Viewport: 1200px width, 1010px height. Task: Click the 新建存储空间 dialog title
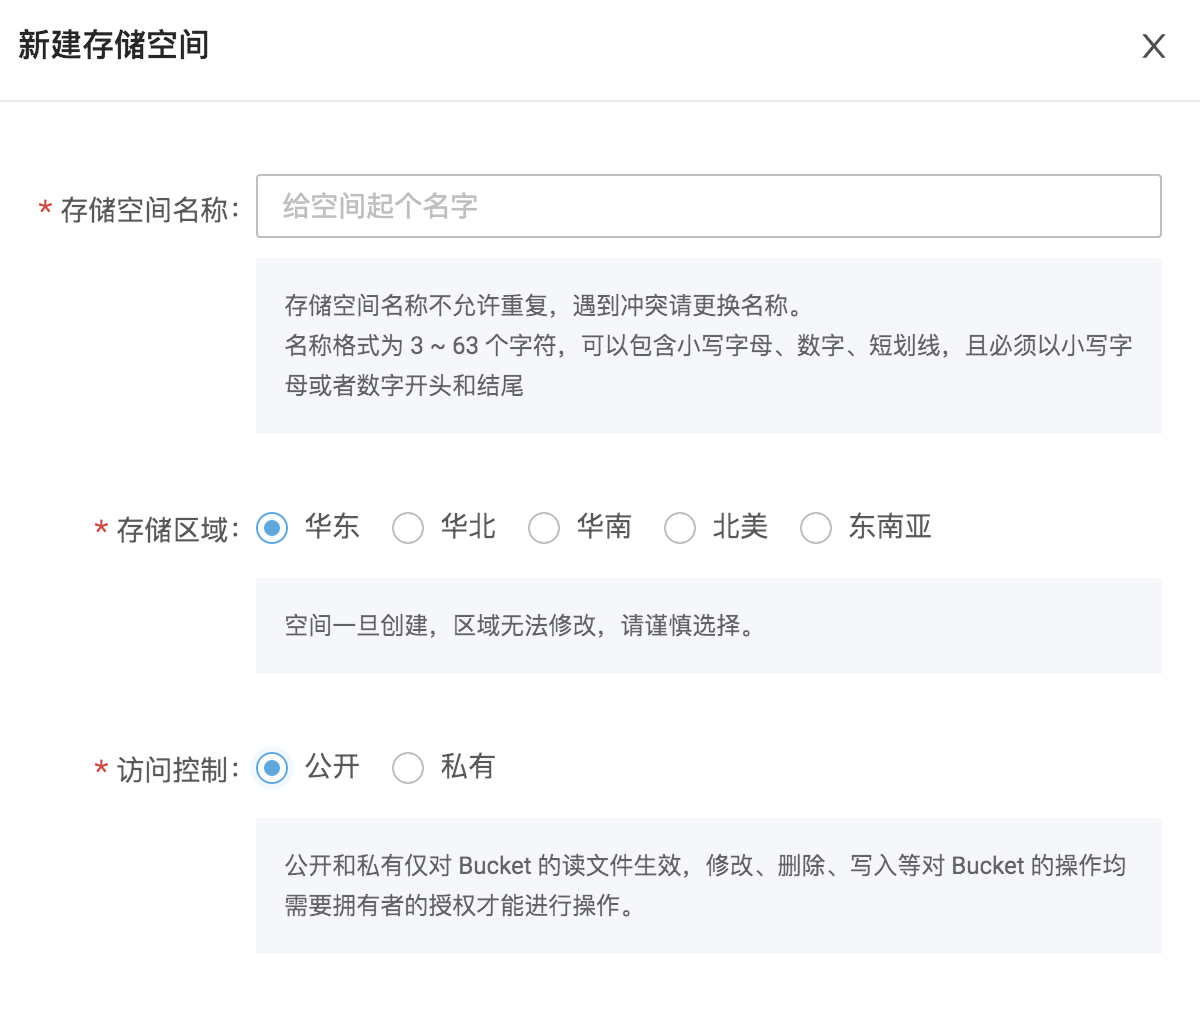(x=113, y=46)
